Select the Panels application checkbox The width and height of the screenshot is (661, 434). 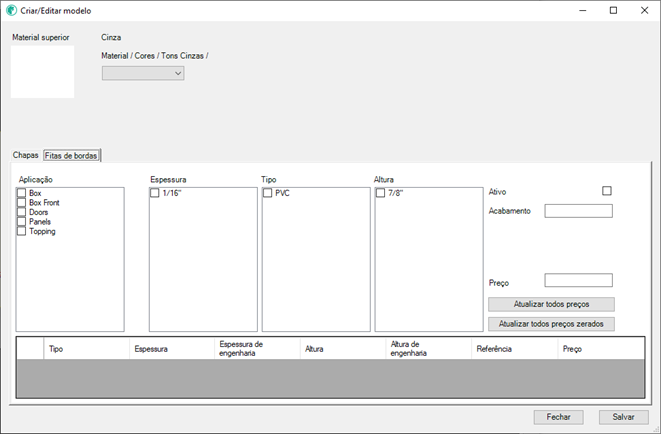pos(22,222)
